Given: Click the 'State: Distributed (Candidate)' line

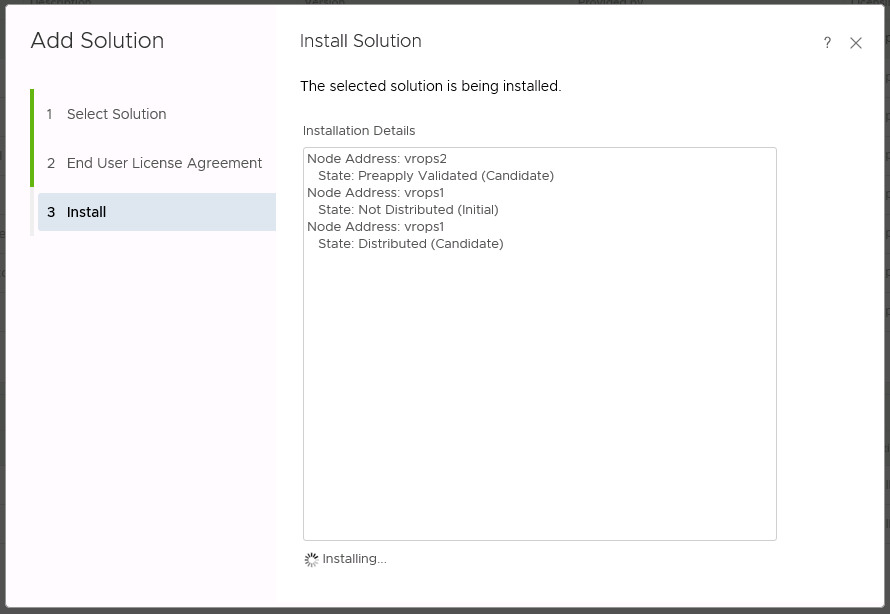Looking at the screenshot, I should point(410,244).
